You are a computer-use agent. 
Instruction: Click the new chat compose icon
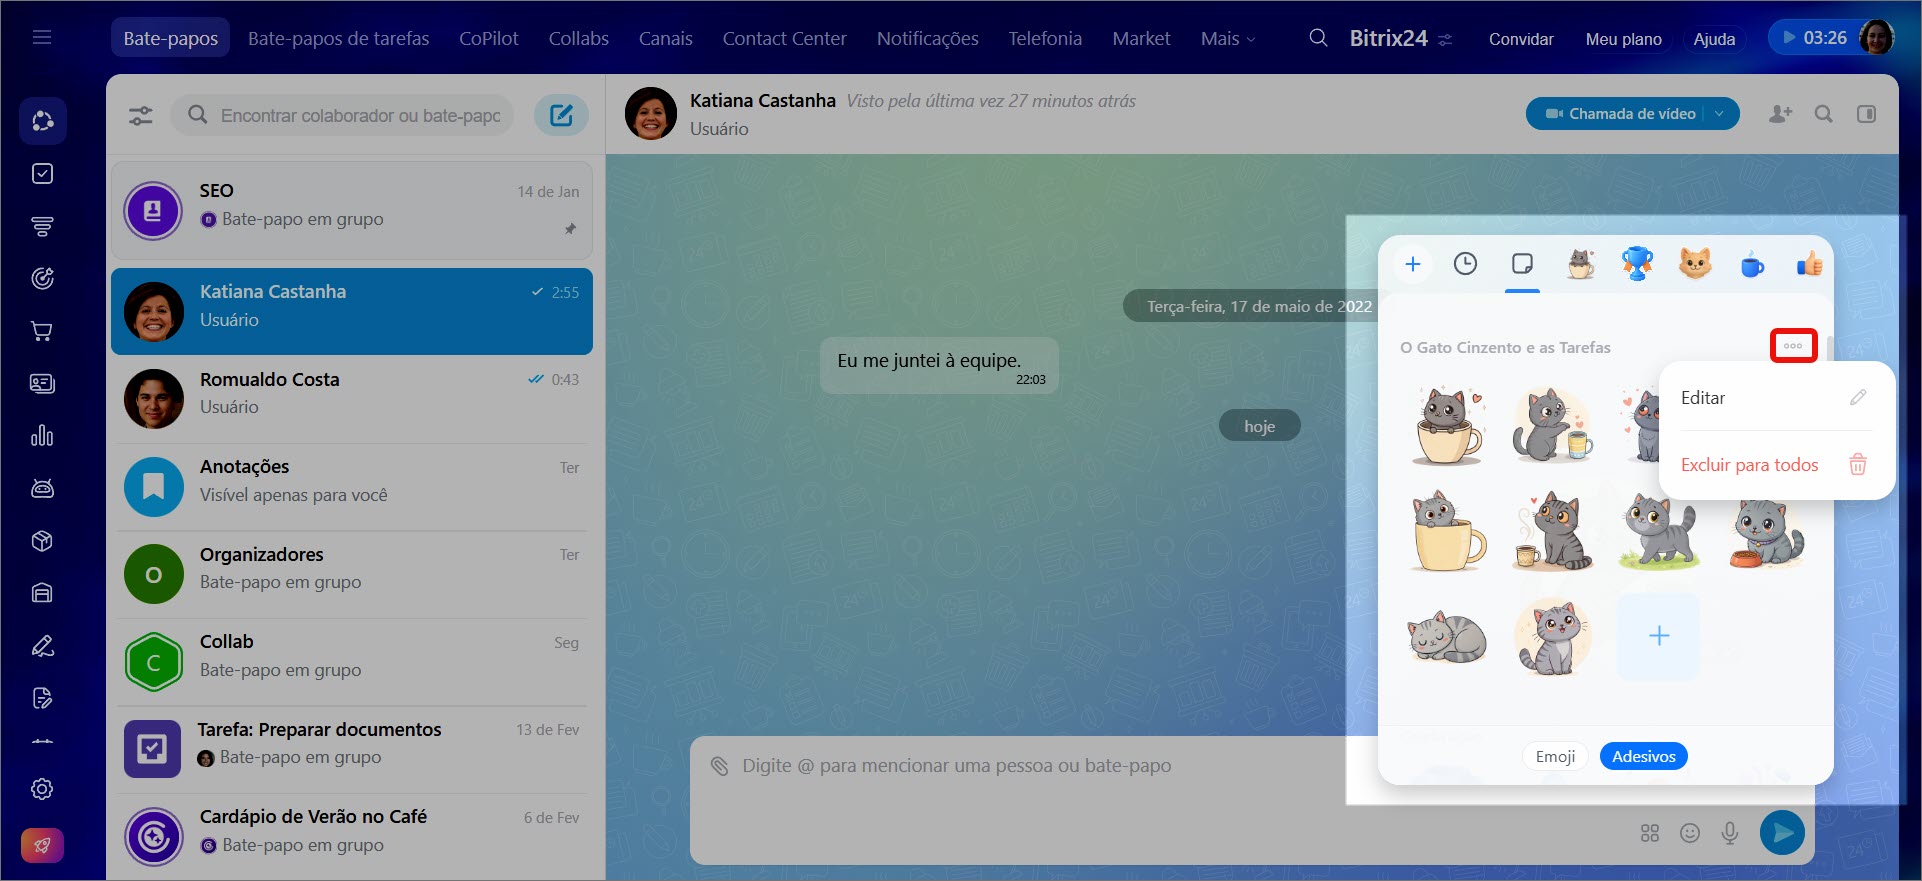[561, 115]
